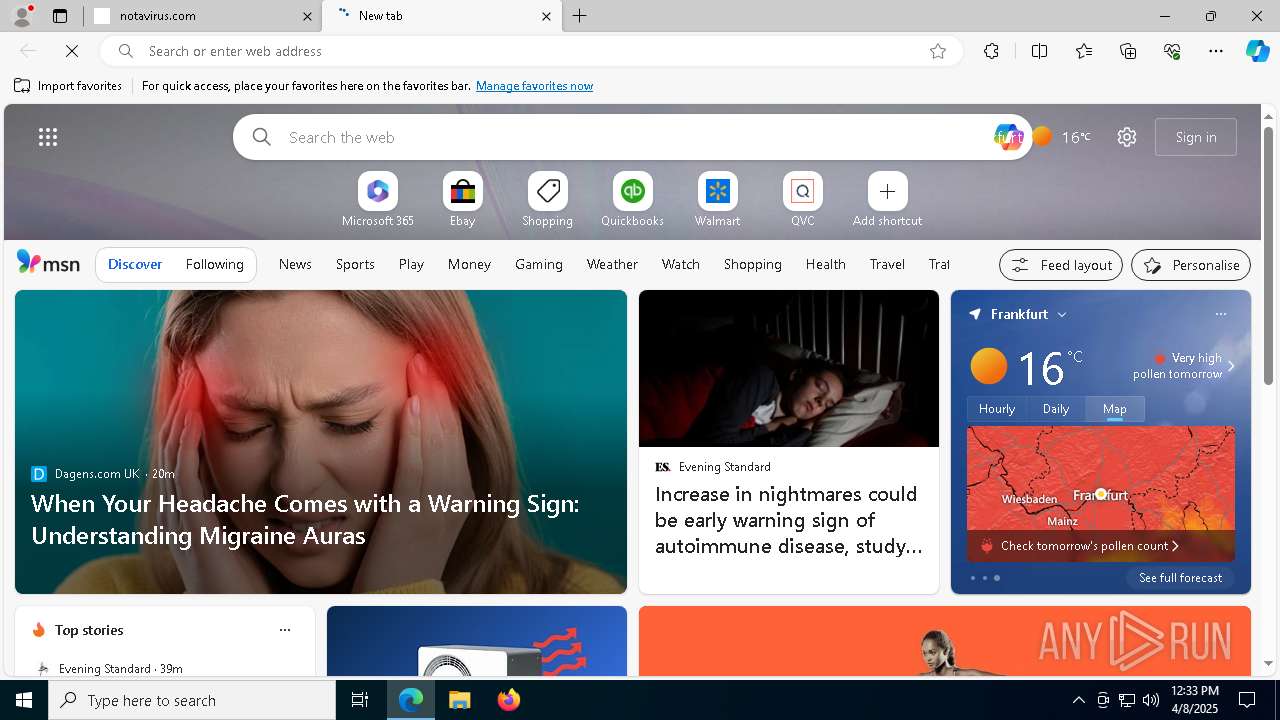Open the Walmart shortcut
The image size is (1280, 720).
(x=717, y=200)
